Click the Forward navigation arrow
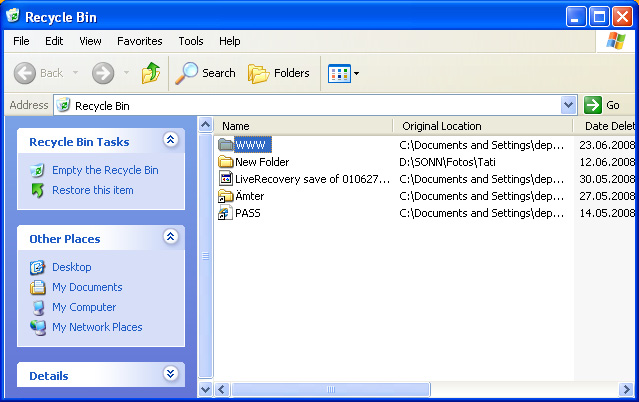Image resolution: width=639 pixels, height=402 pixels. point(102,73)
